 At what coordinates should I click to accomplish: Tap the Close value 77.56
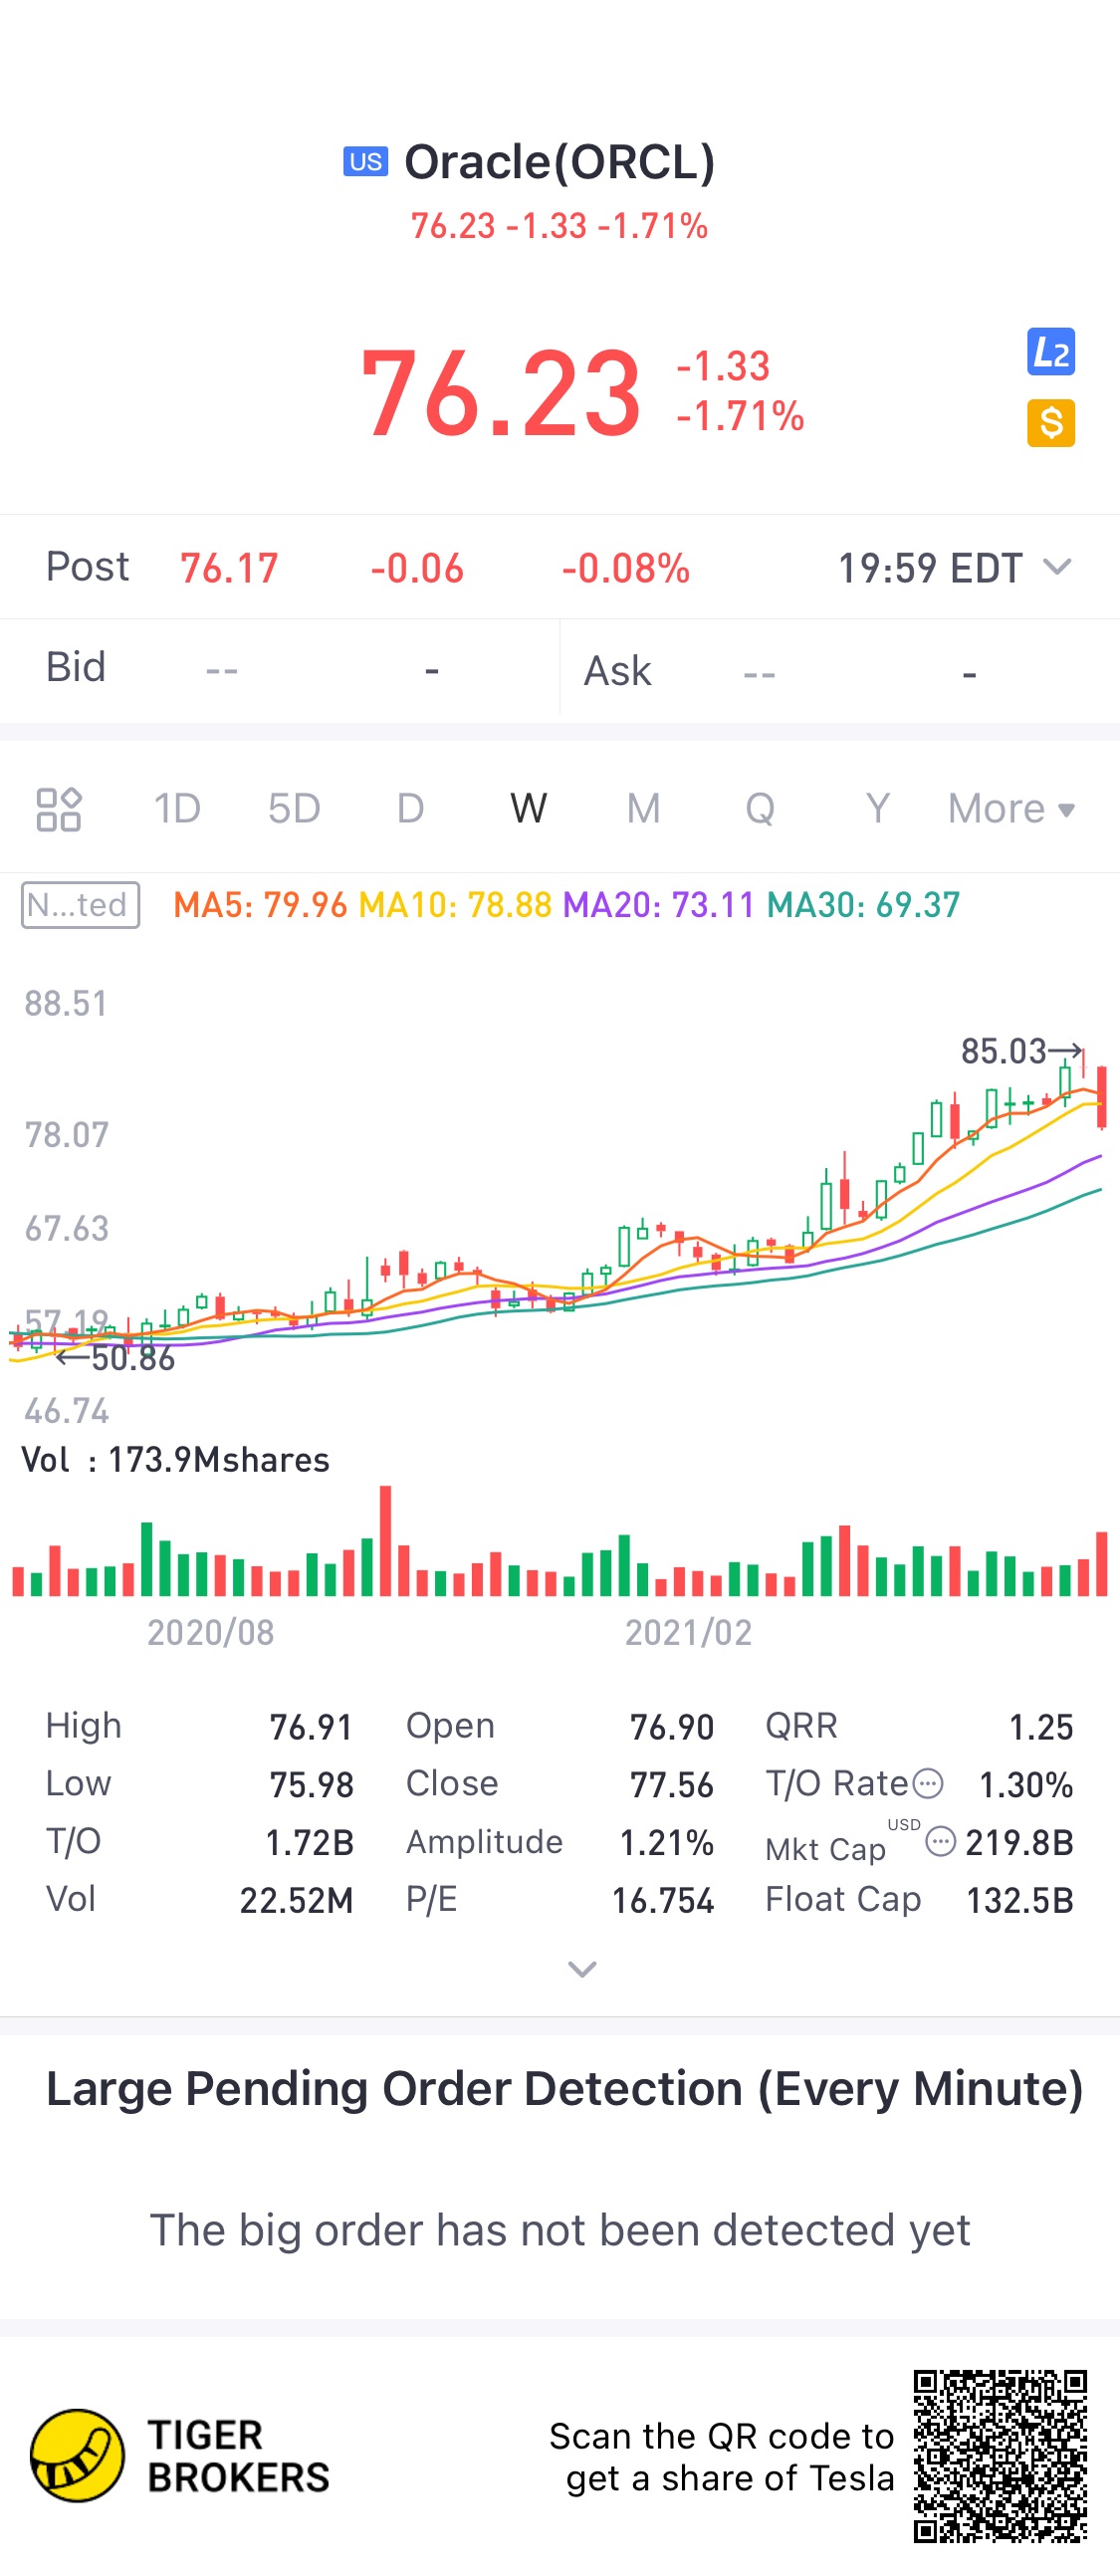671,1785
